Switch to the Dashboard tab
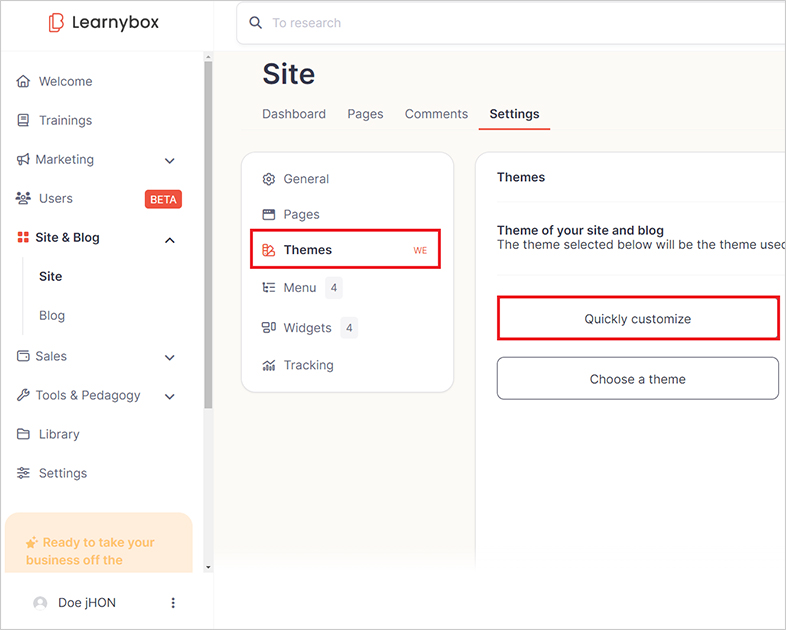This screenshot has width=786, height=630. click(294, 114)
